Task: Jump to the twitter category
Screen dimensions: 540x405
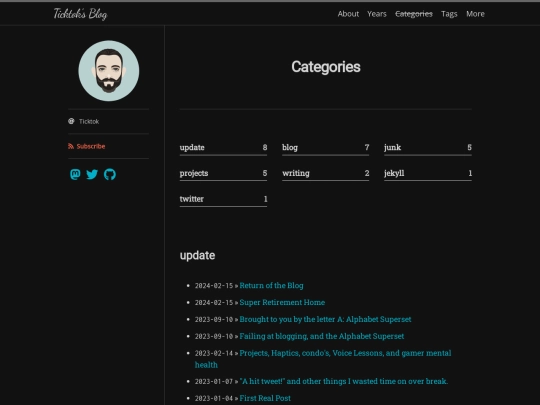Action: 223,199
